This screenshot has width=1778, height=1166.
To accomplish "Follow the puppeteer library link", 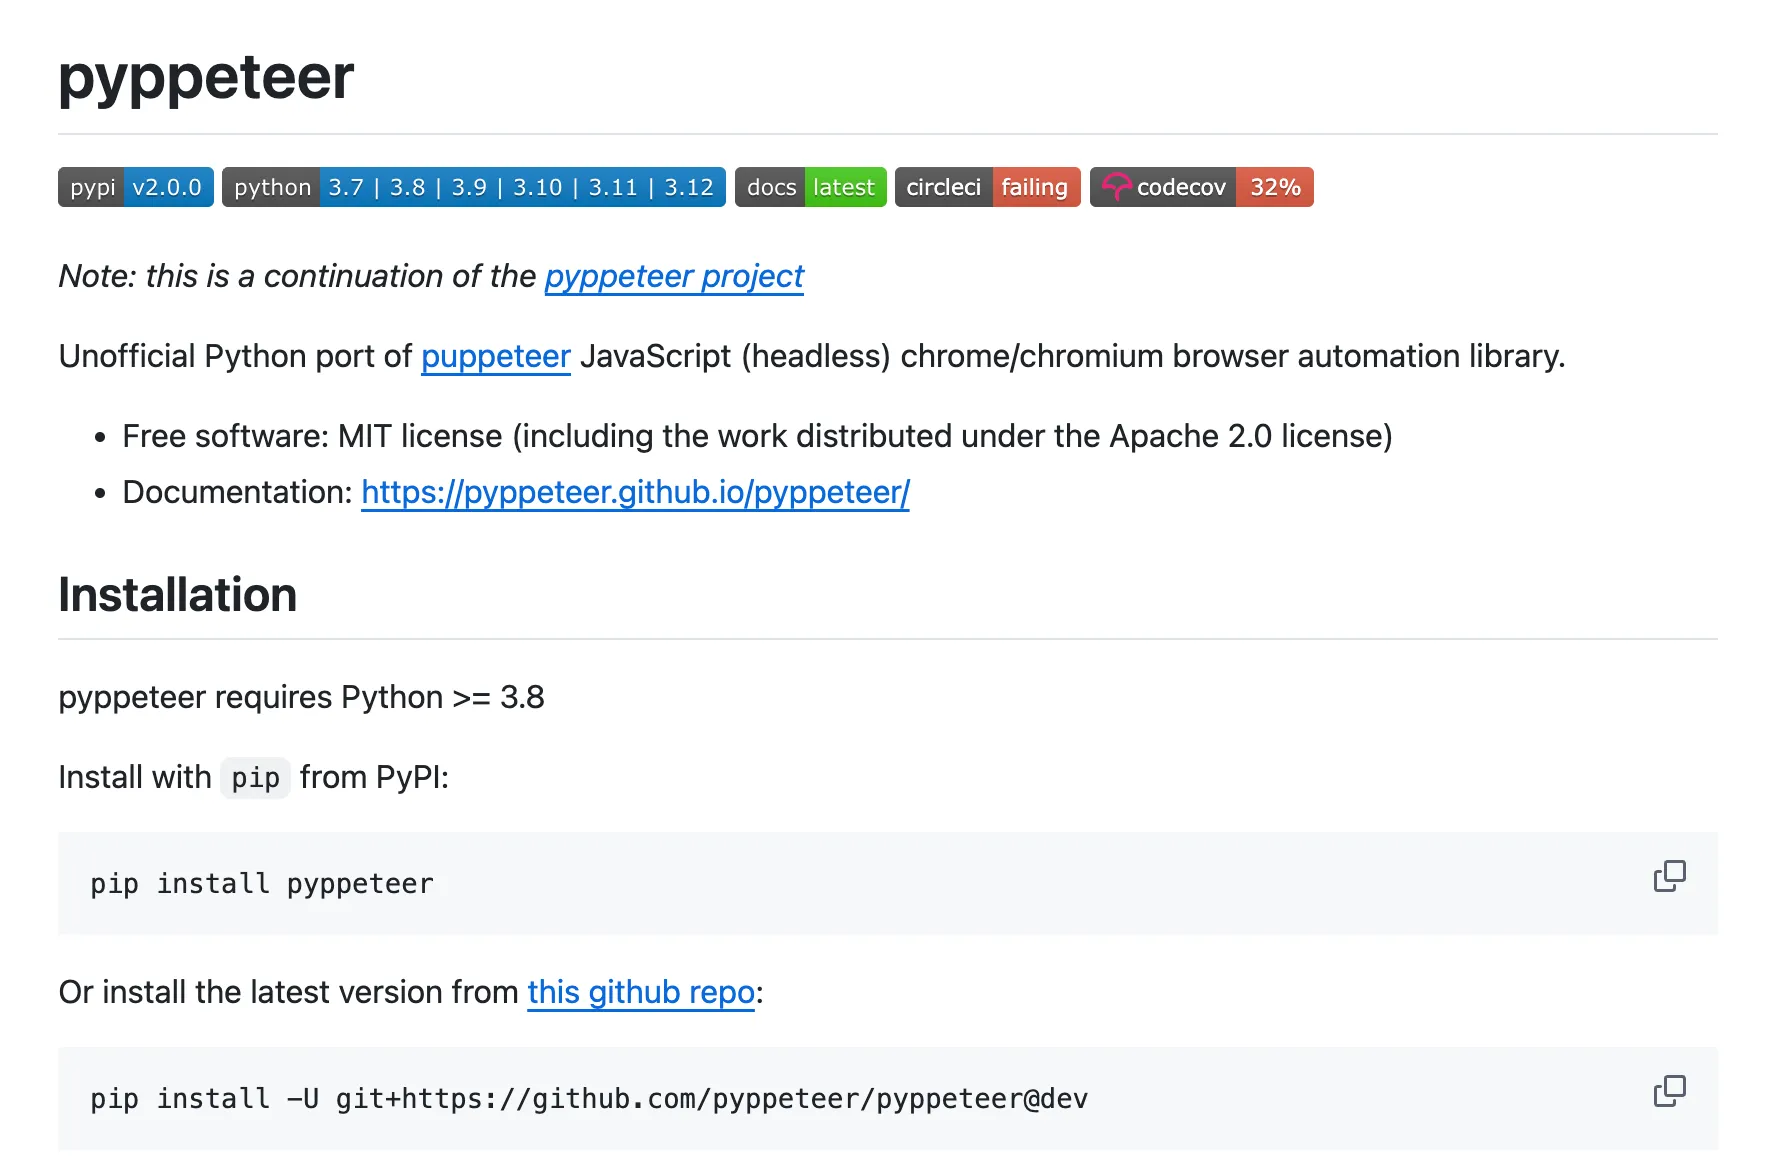I will (495, 356).
